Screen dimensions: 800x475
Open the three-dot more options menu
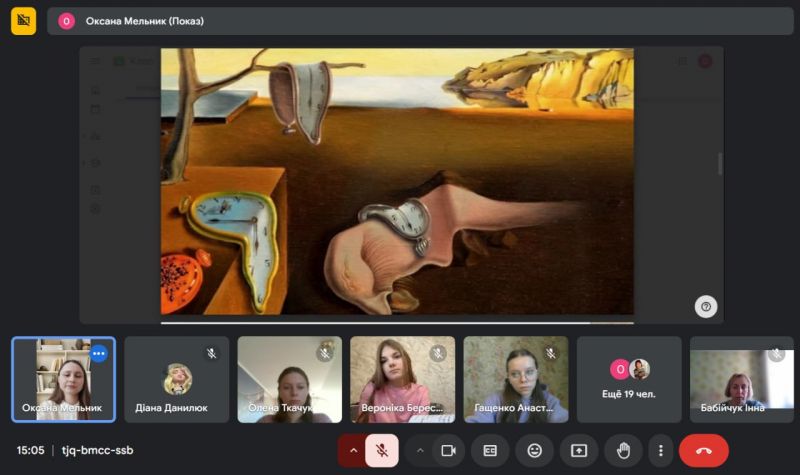pos(661,451)
